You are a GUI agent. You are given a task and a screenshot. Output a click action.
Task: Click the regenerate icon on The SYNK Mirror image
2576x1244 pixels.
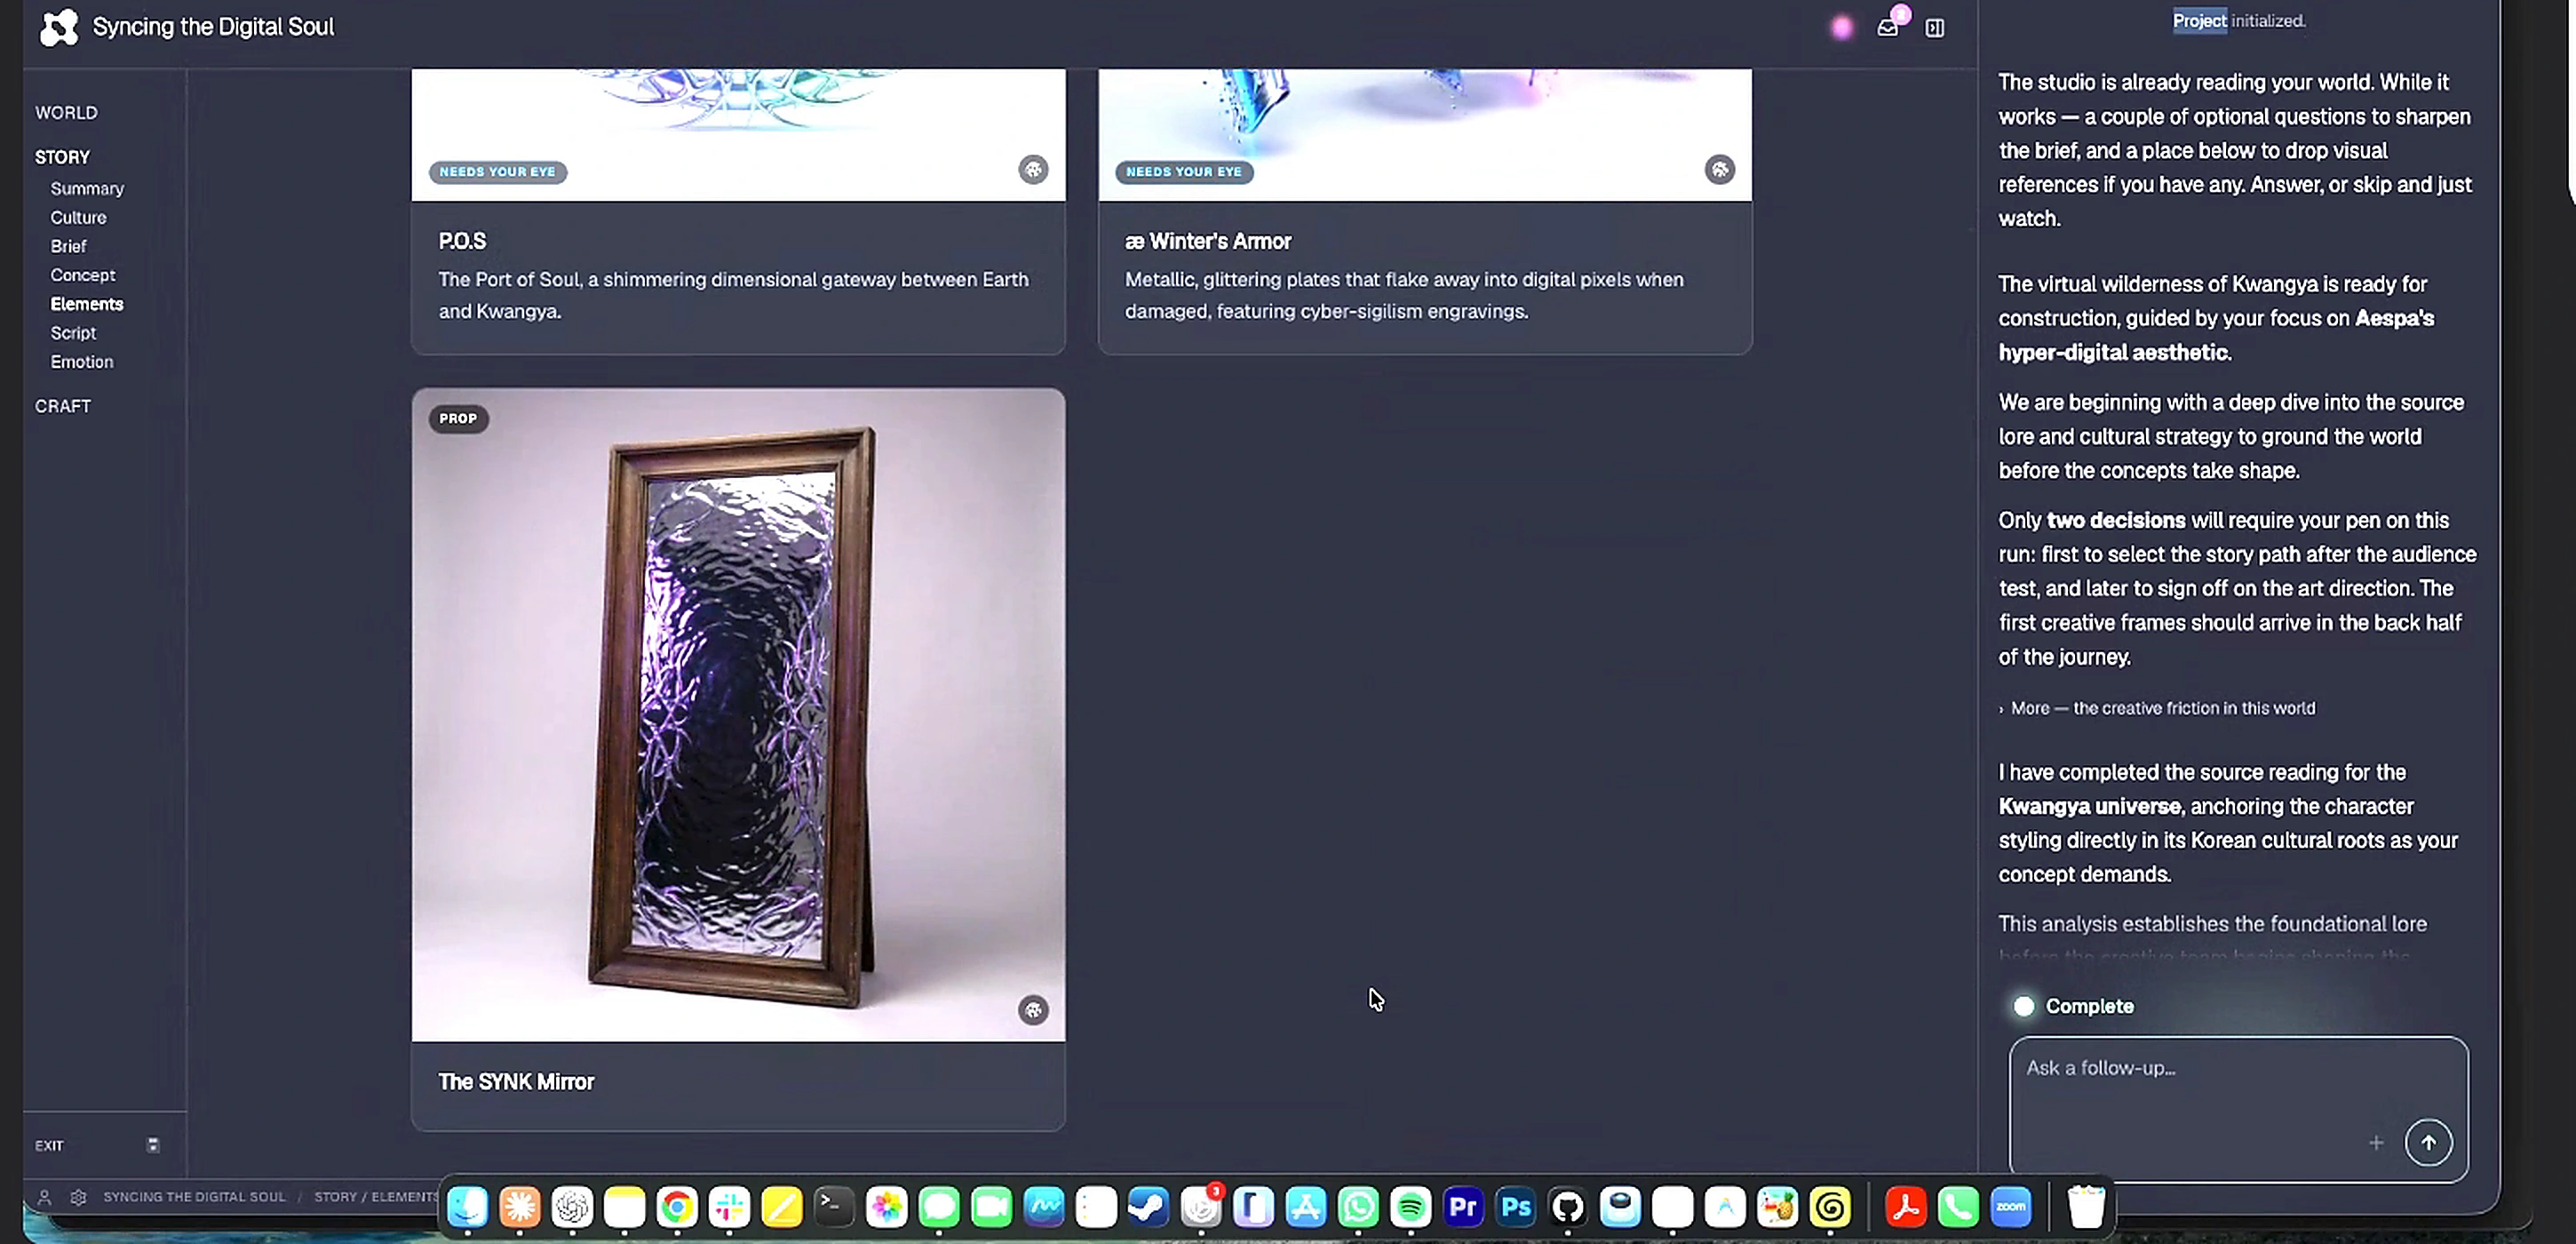click(x=1033, y=1010)
